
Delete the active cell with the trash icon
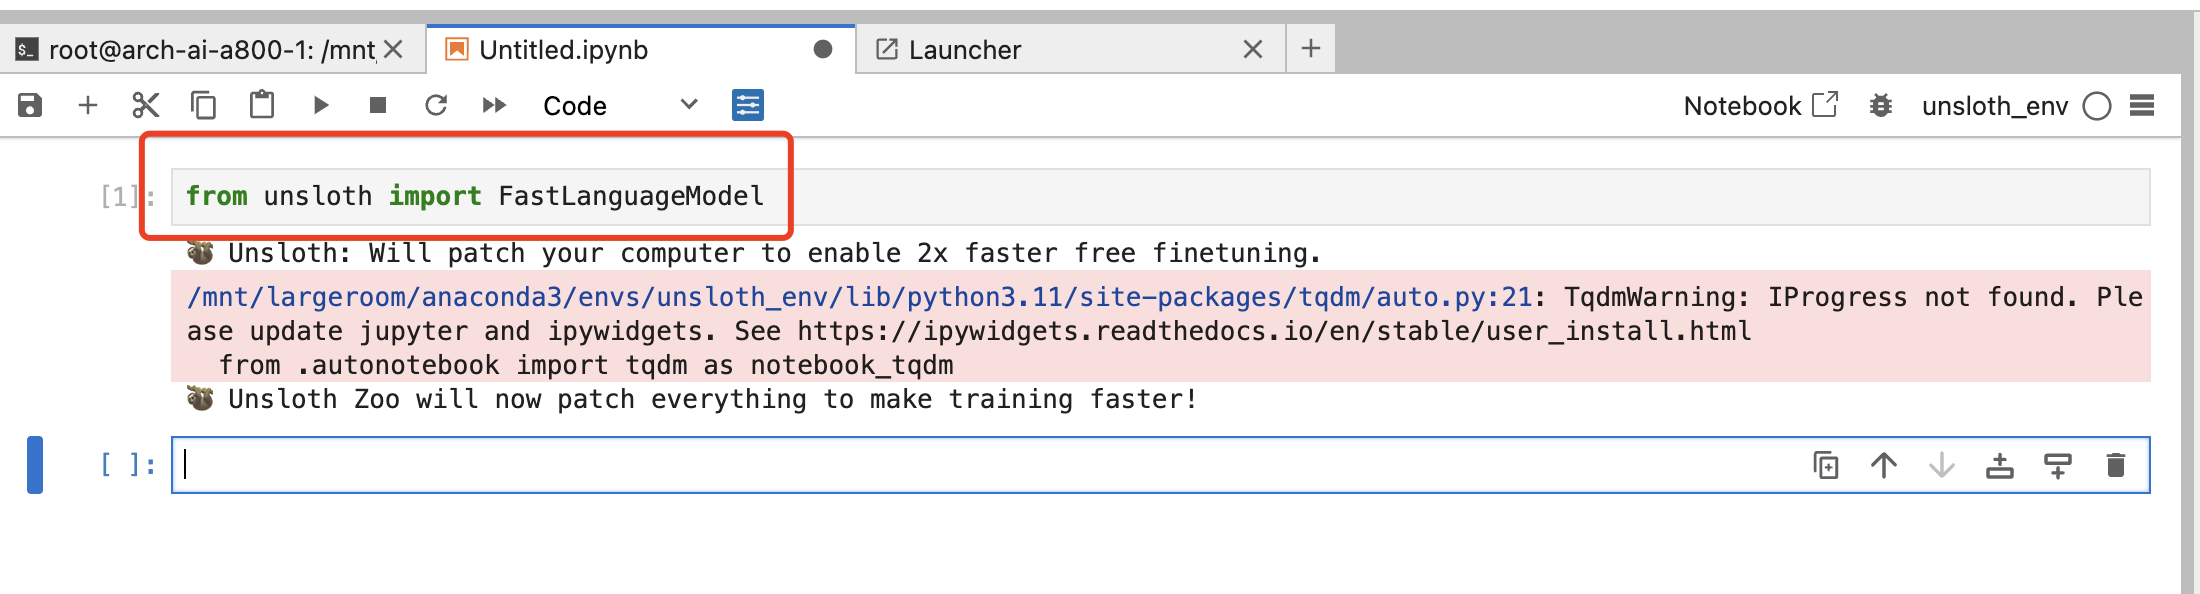tap(2116, 465)
